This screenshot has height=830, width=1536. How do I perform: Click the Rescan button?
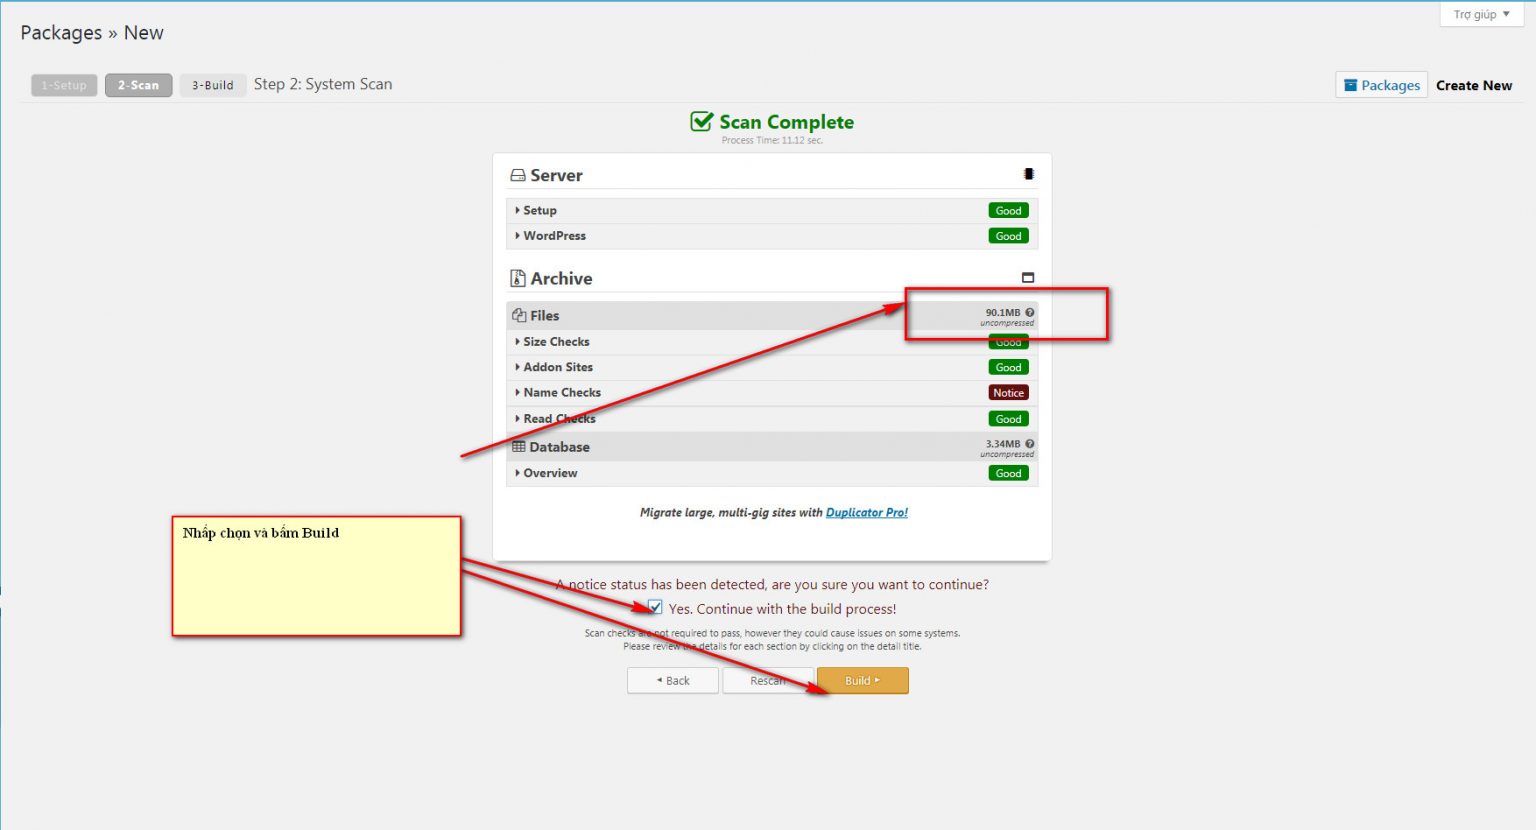767,680
